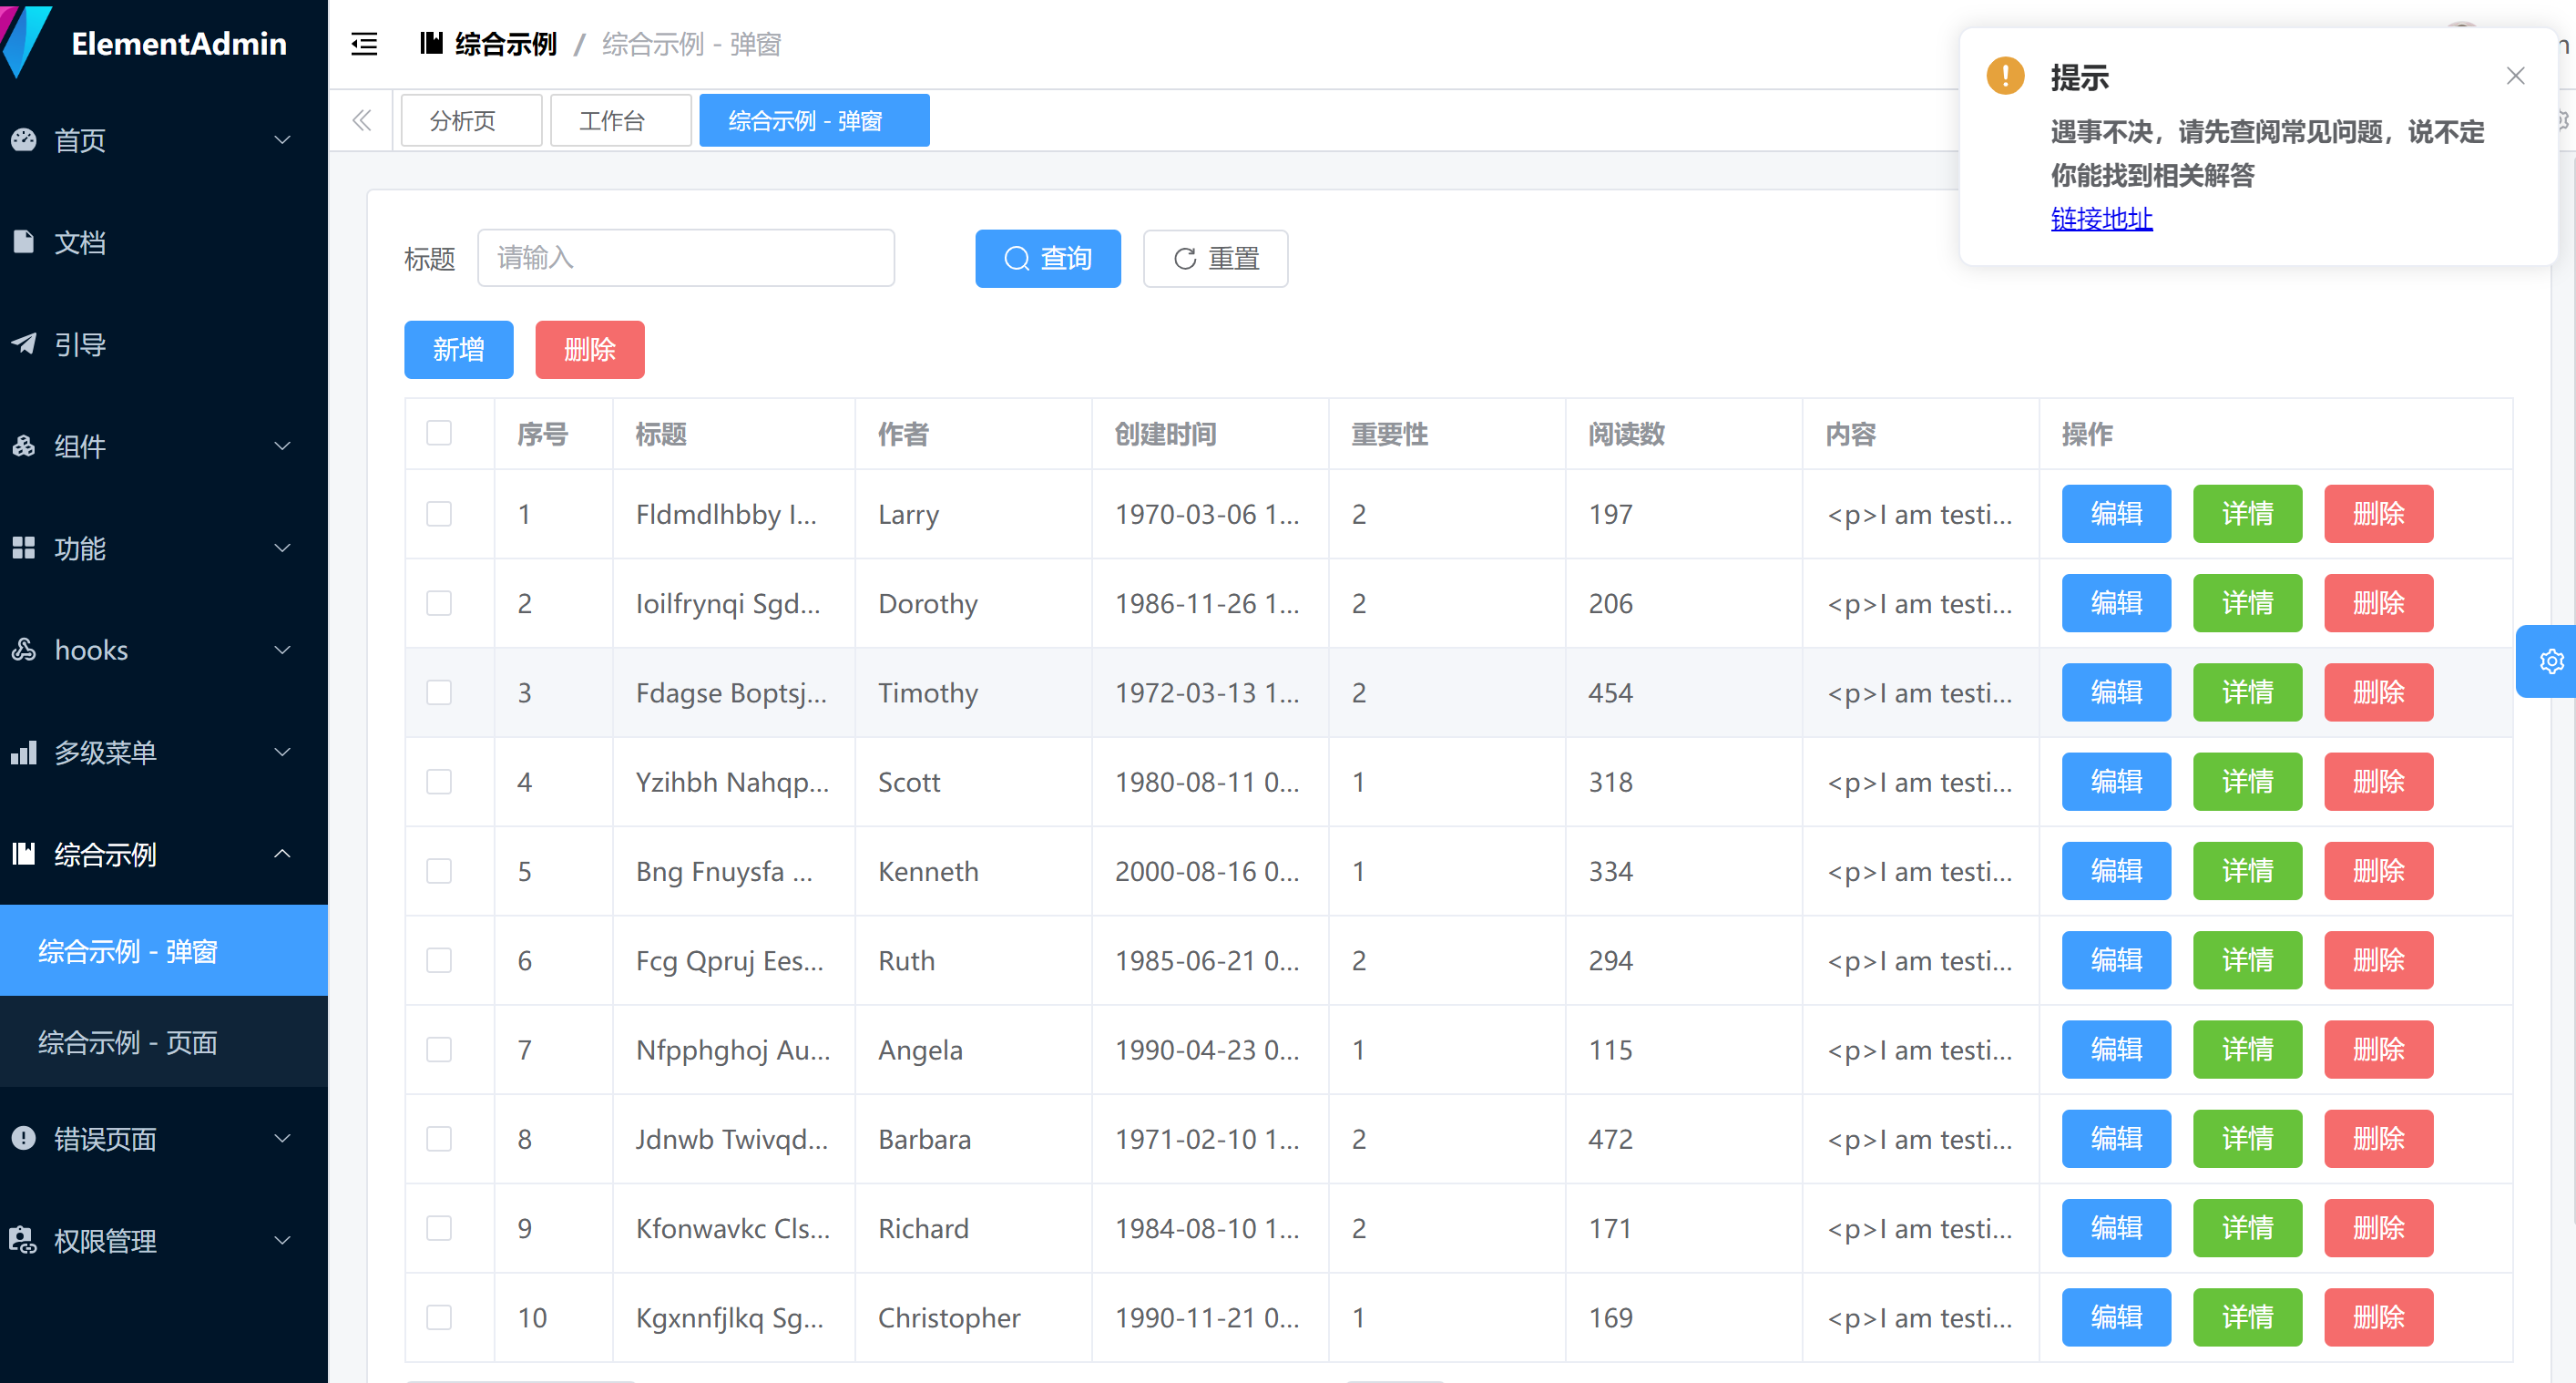Click 详情 for the Kenneth row
This screenshot has height=1383, width=2576.
(2247, 871)
